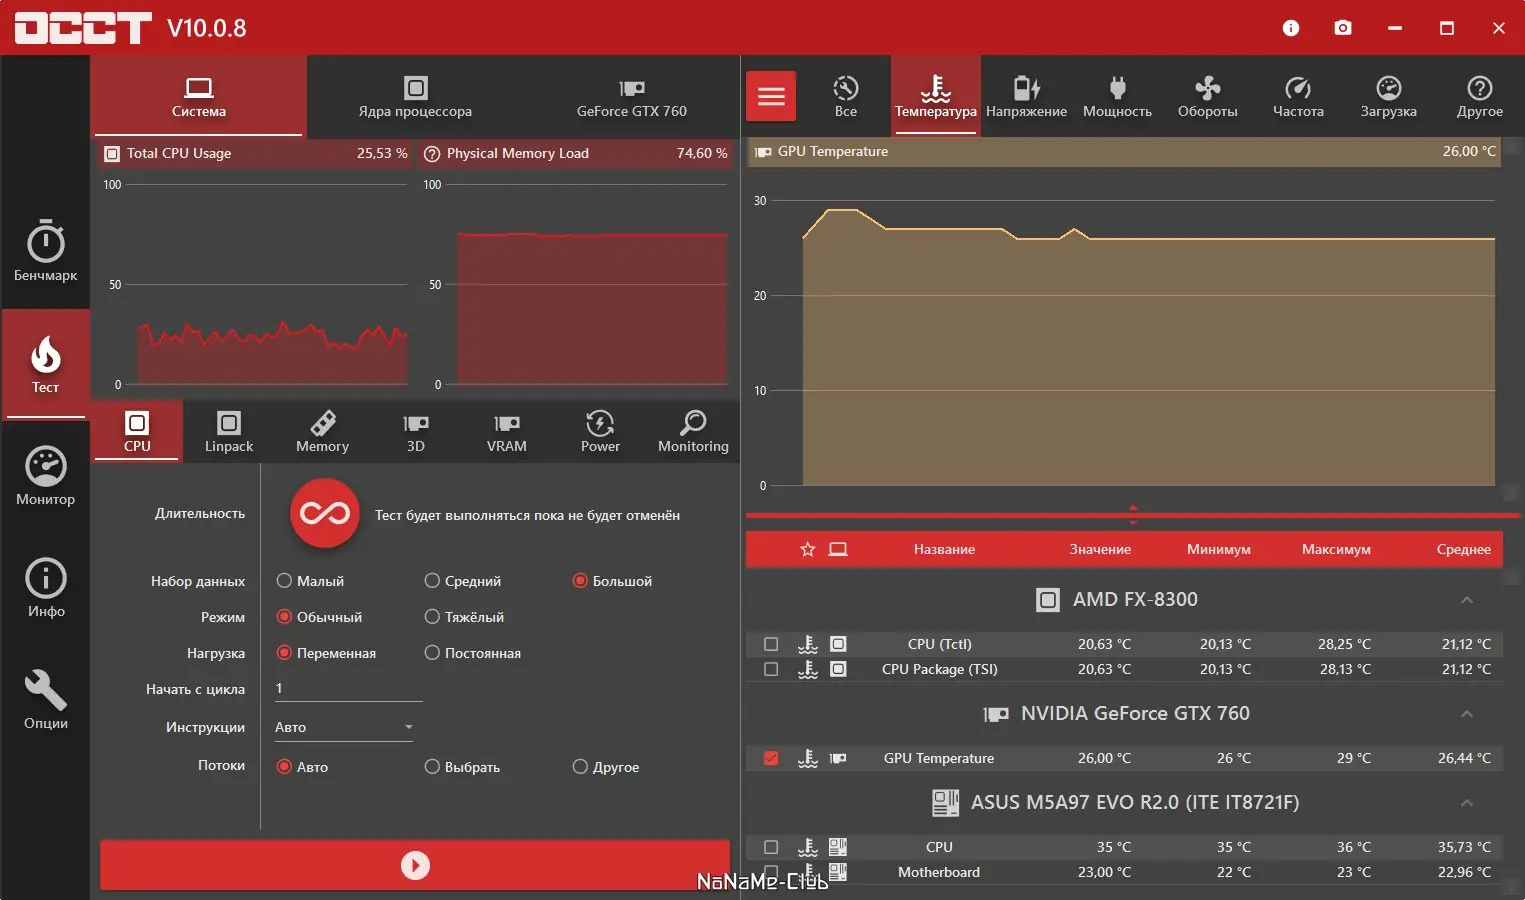Click the GPU Temperature graph header
The height and width of the screenshot is (900, 1525).
point(1125,151)
